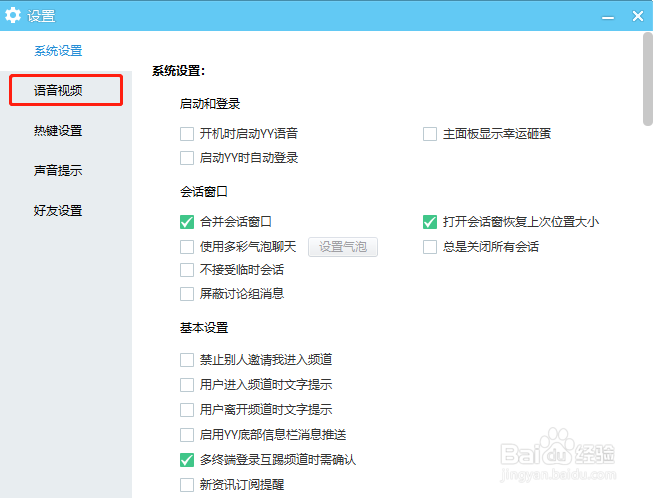Viewport: 653px width, 498px height.
Task: Check 启用YY底部信息栏消息推送
Action: click(x=187, y=435)
